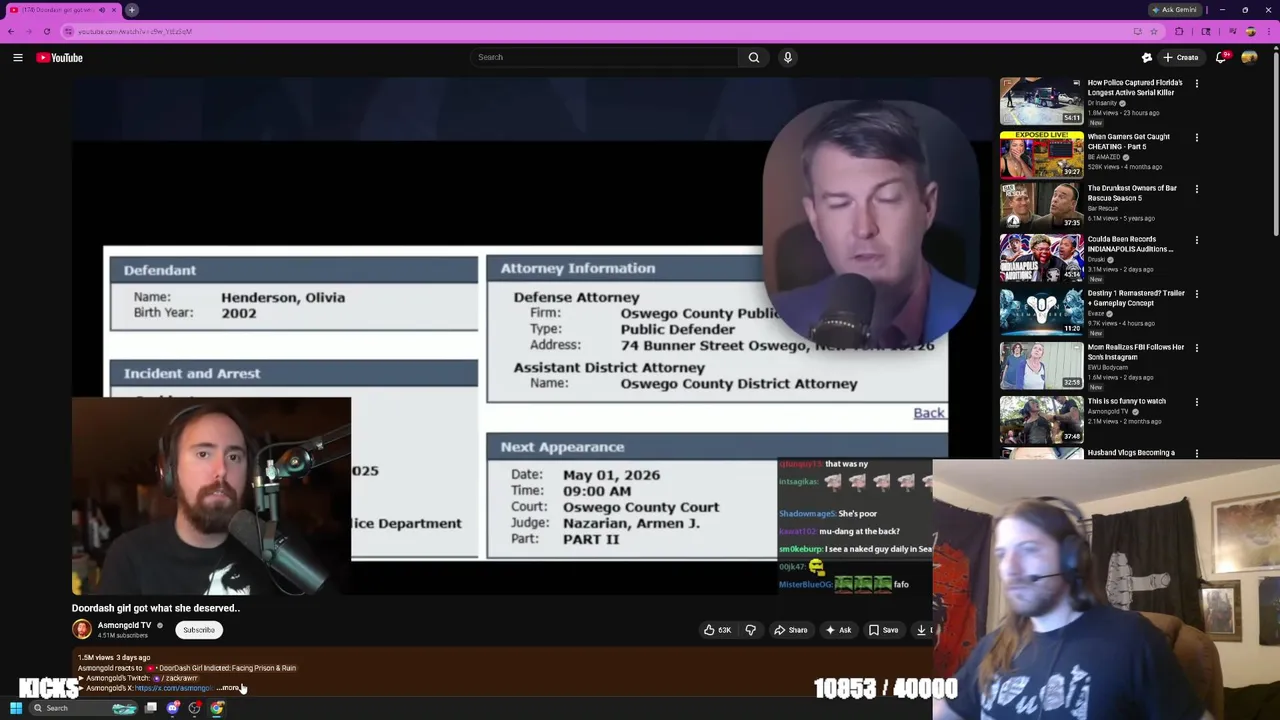Open options for Florida's Serial Killer video

click(1197, 84)
